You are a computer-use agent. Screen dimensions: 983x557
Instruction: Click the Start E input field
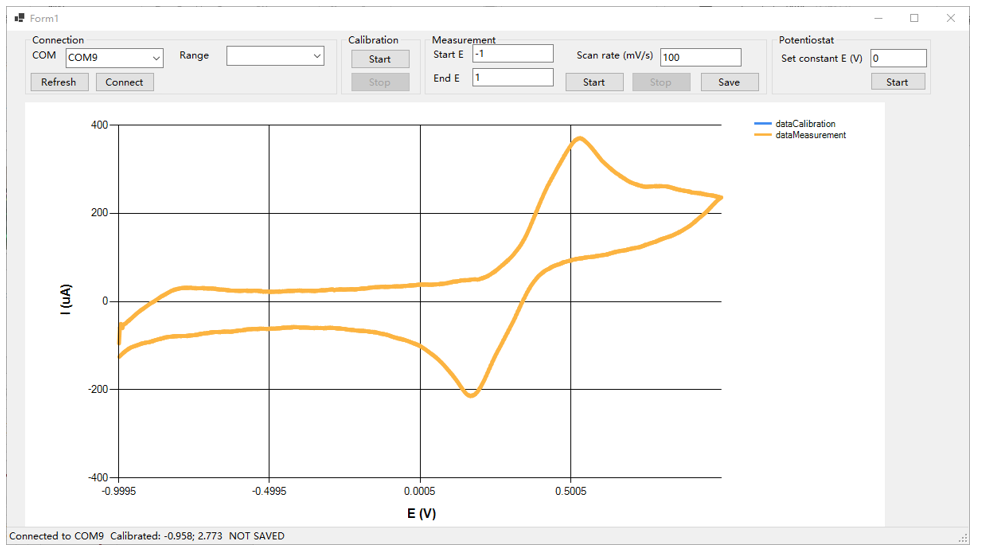click(512, 54)
